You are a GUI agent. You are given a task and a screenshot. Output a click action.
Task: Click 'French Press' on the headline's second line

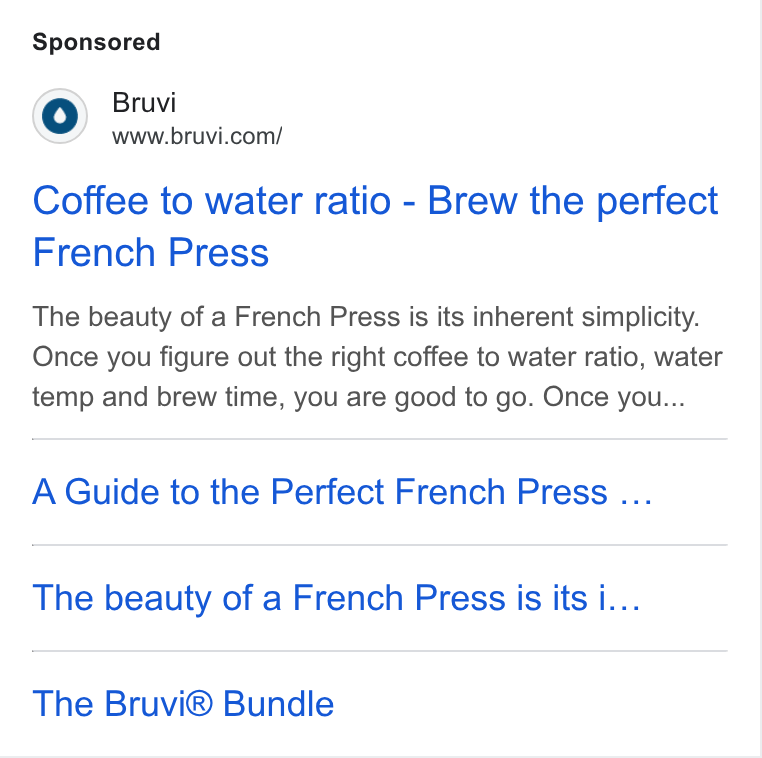point(151,253)
